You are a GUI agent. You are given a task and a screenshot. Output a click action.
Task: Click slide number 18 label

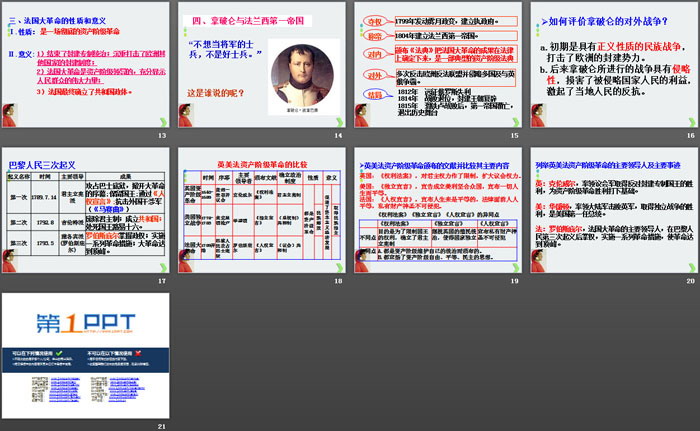point(338,281)
